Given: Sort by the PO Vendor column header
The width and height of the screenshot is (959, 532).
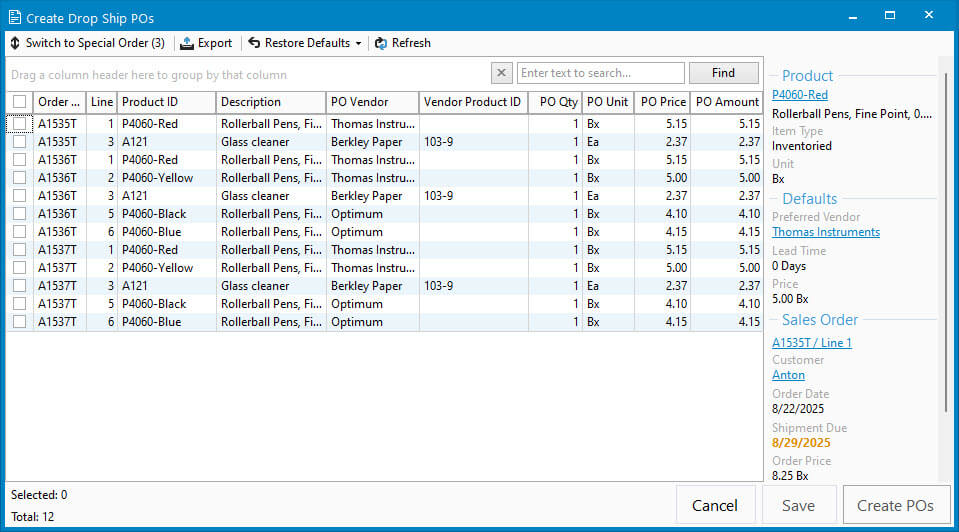Looking at the screenshot, I should tap(372, 102).
